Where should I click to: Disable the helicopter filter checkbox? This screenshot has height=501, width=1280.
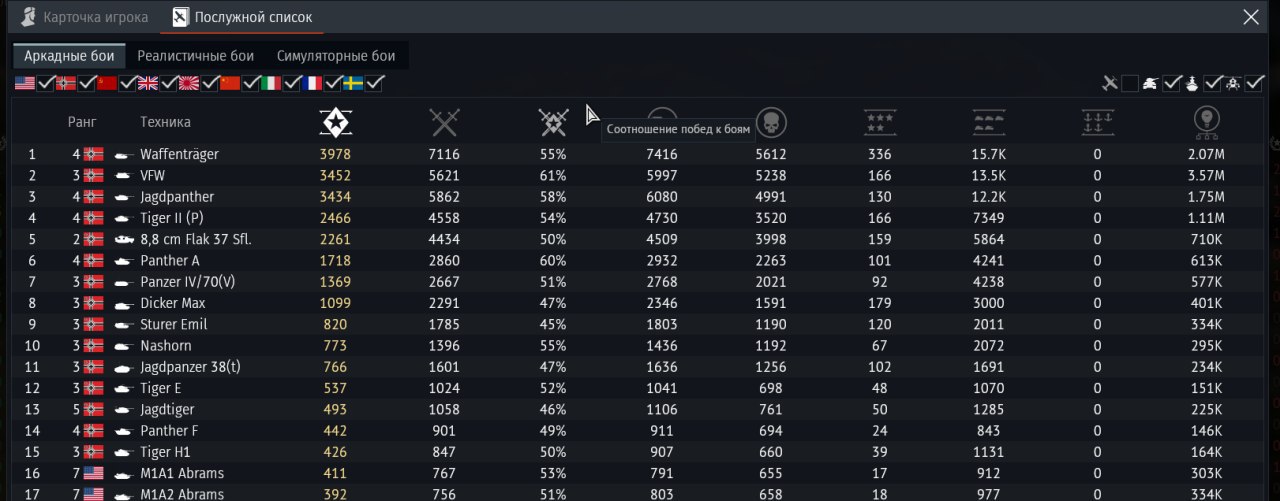1253,83
